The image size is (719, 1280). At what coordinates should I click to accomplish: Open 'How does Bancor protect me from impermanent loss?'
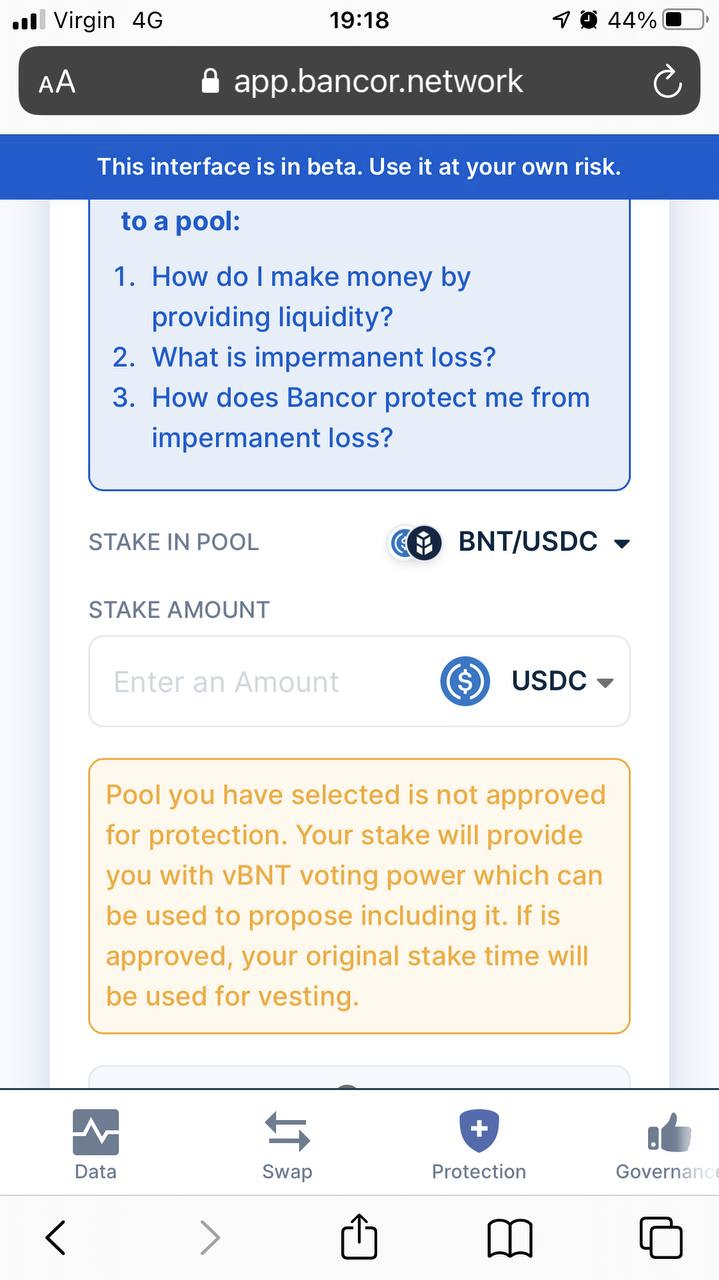pos(370,417)
